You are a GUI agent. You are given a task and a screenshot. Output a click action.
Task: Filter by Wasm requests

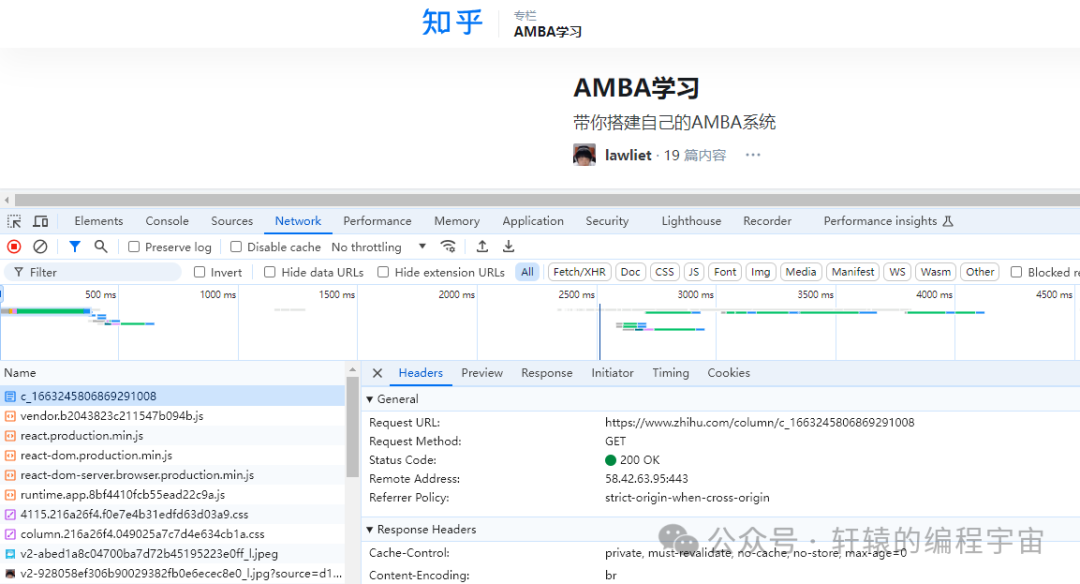tap(935, 272)
